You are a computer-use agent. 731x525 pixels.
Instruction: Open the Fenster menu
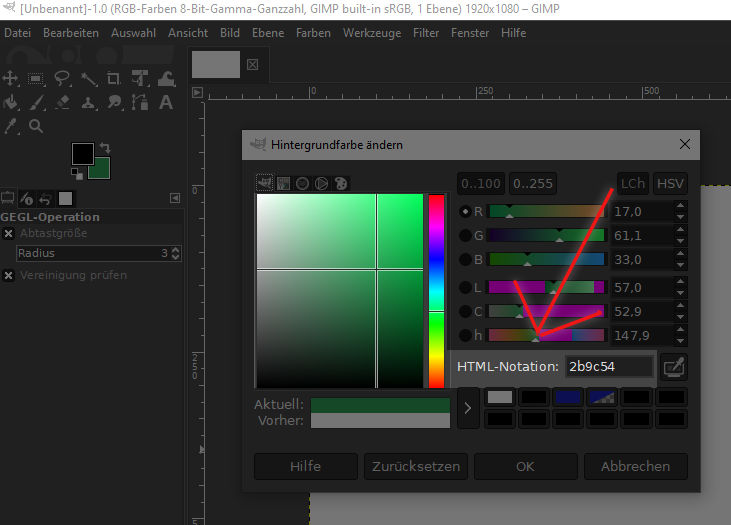click(470, 33)
